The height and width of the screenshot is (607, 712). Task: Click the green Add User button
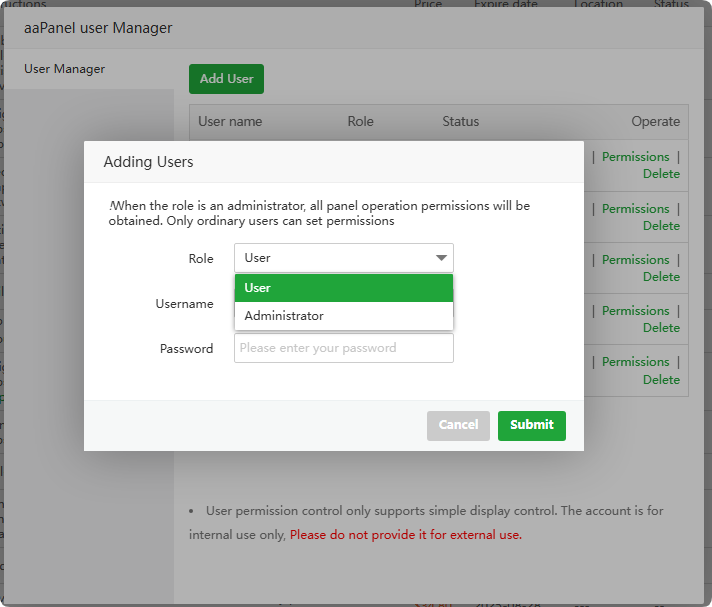pyautogui.click(x=226, y=79)
